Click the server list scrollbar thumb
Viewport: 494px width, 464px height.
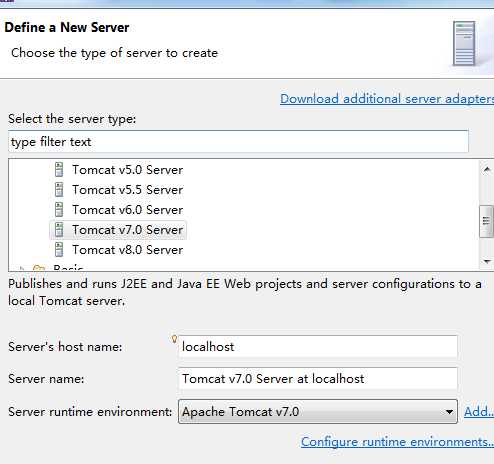coord(486,221)
